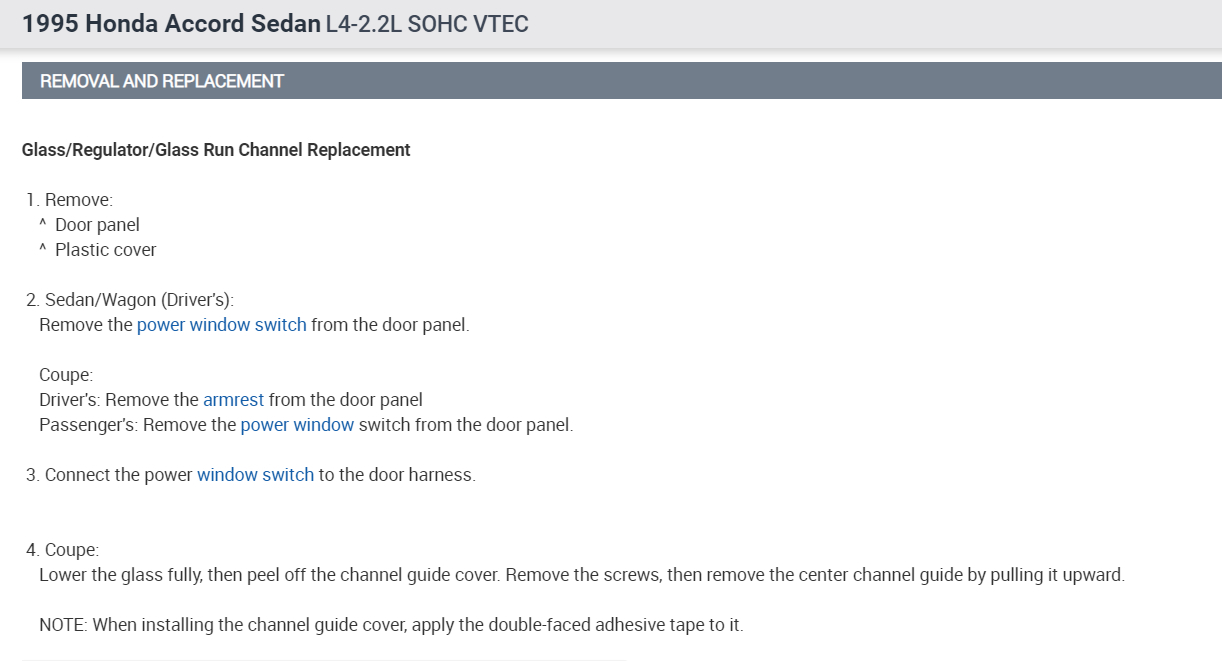This screenshot has width=1222, height=661.
Task: Open the power window link on Passenger's line
Action: [x=297, y=425]
